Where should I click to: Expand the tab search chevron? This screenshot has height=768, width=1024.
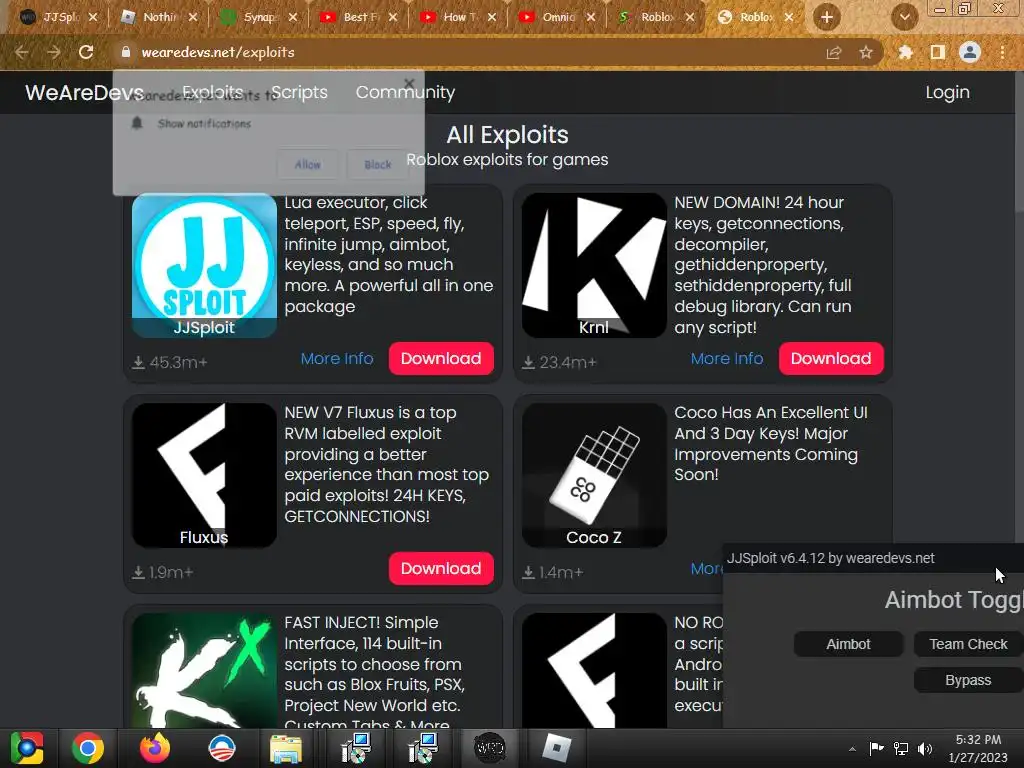click(x=904, y=17)
